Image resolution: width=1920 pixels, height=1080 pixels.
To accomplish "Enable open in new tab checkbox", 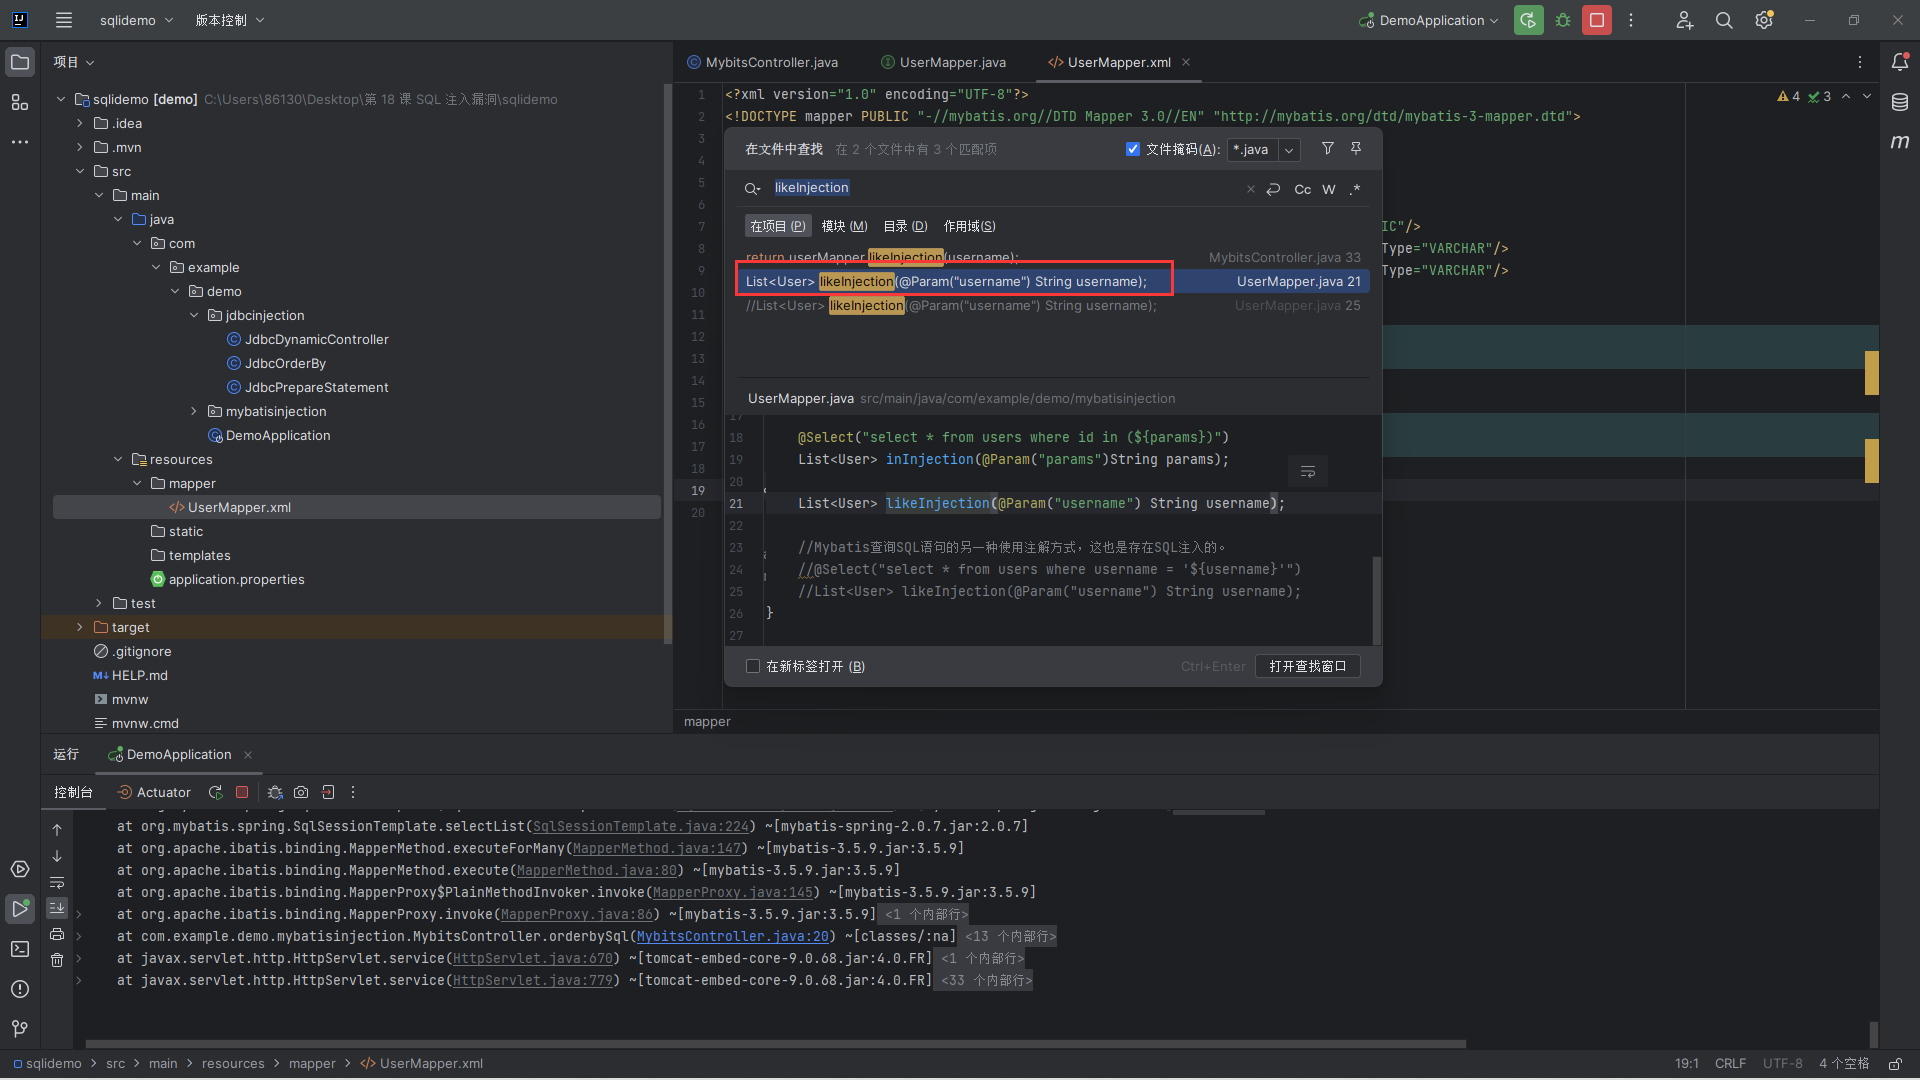I will [753, 666].
